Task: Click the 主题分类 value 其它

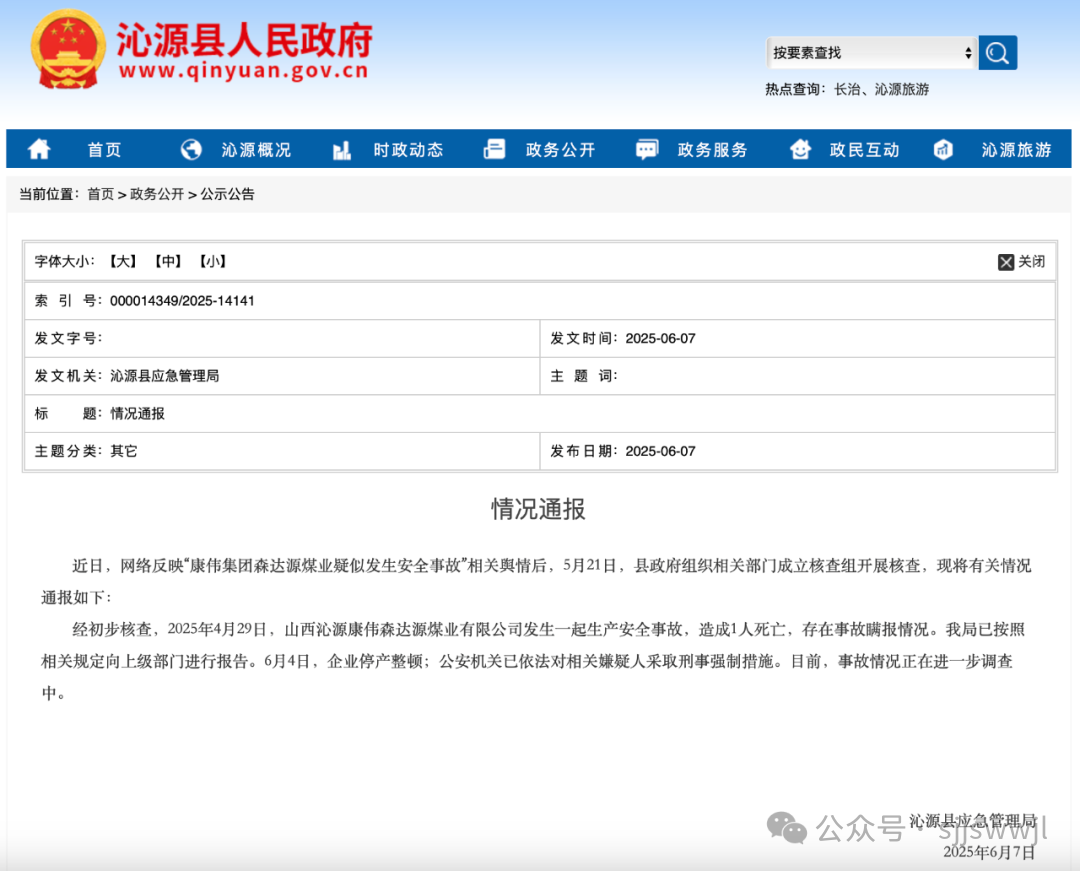Action: click(124, 451)
